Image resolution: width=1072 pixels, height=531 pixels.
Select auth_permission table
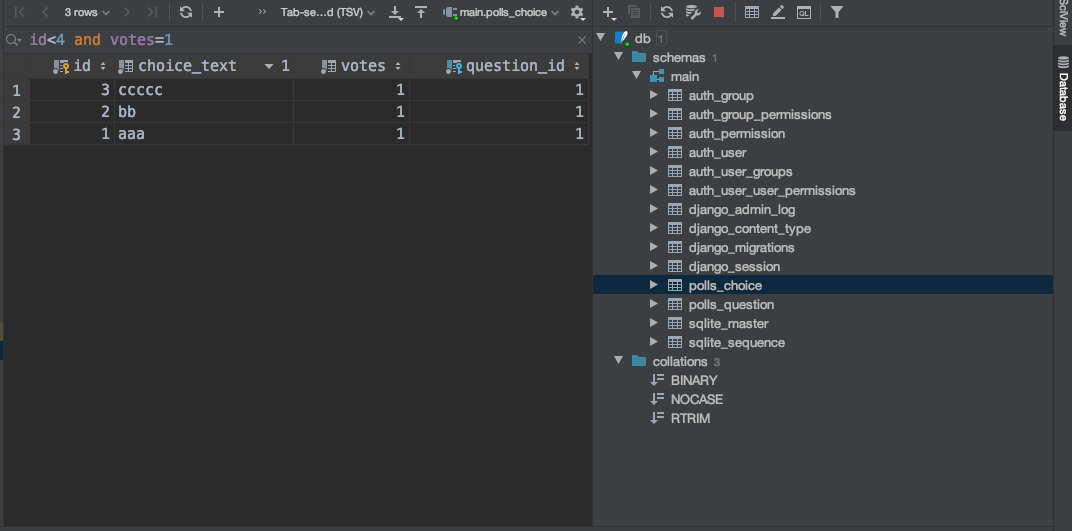pyautogui.click(x=736, y=134)
